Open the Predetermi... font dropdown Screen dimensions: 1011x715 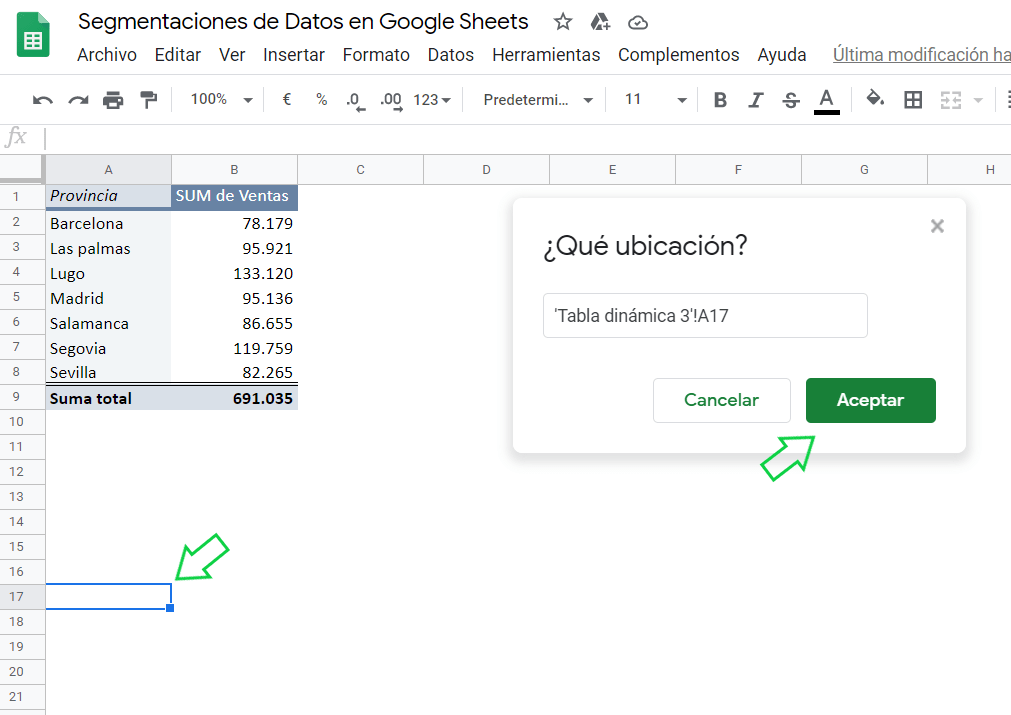pyautogui.click(x=538, y=100)
